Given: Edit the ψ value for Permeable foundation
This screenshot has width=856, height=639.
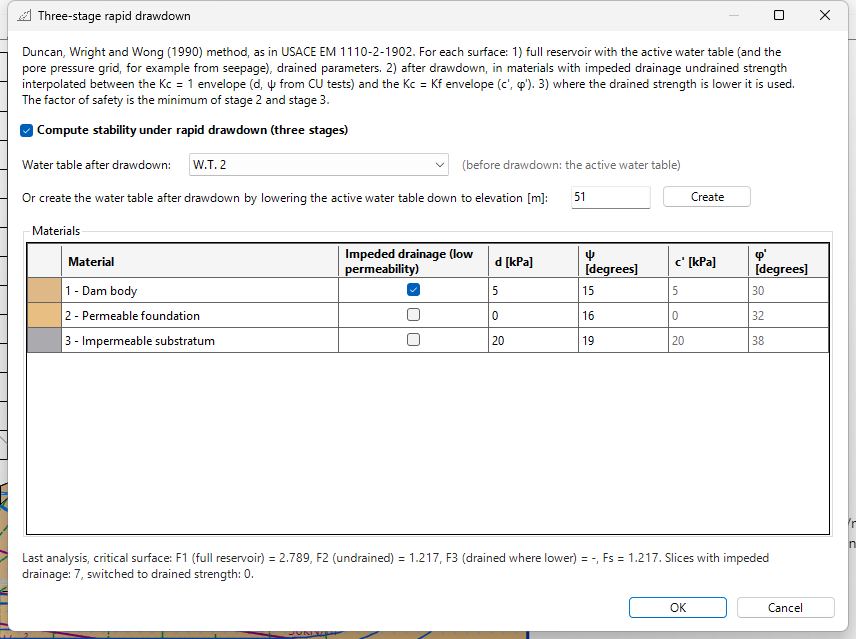Looking at the screenshot, I should coord(623,315).
